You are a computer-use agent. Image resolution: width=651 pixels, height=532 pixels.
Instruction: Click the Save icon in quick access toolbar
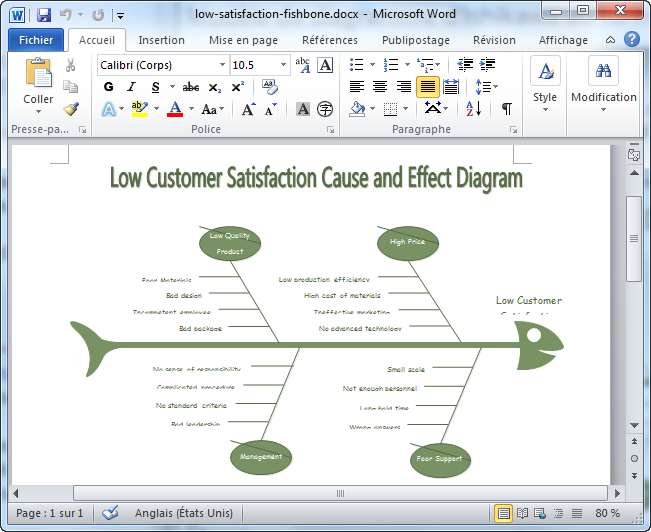[x=43, y=15]
